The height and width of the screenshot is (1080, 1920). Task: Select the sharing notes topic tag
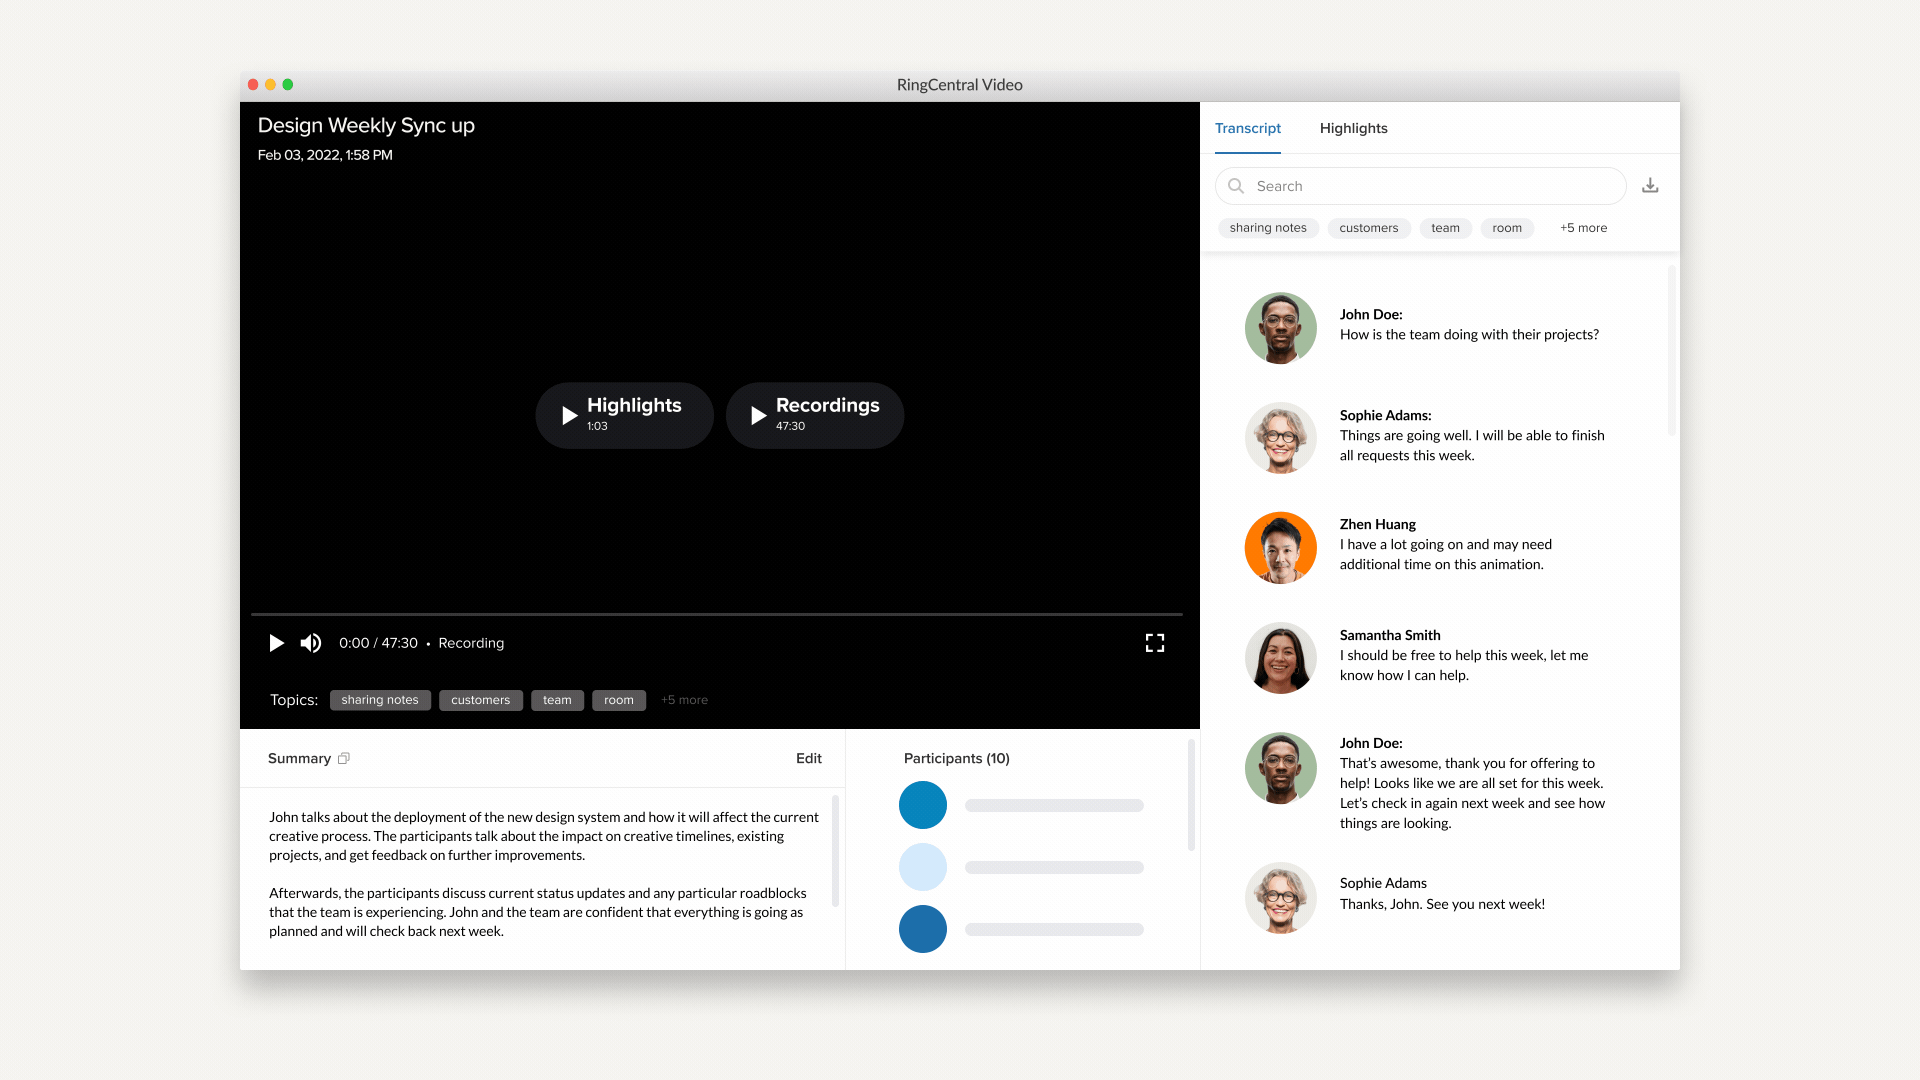point(380,699)
